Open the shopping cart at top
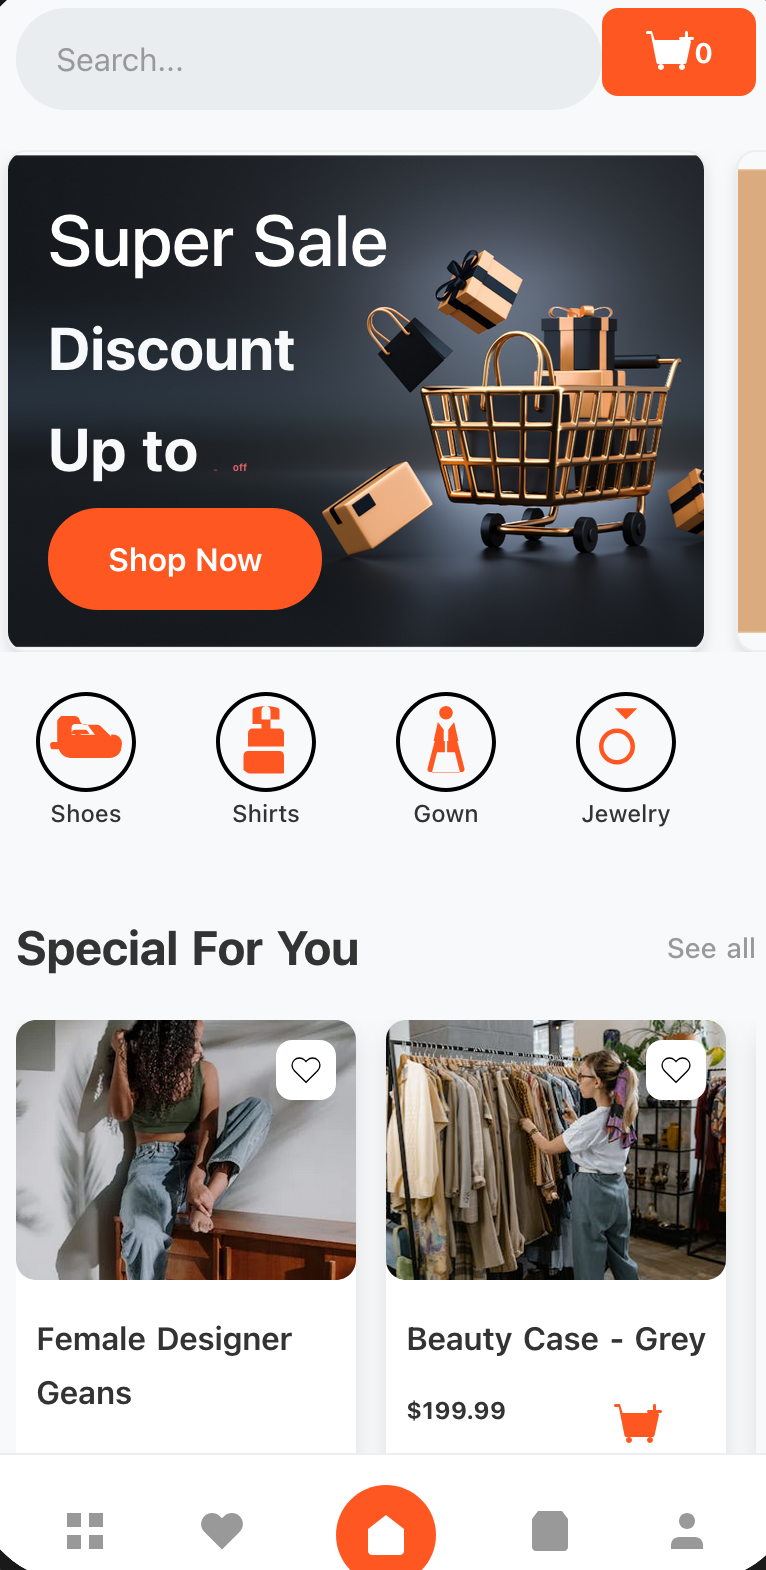Viewport: 766px width, 1570px height. (678, 52)
